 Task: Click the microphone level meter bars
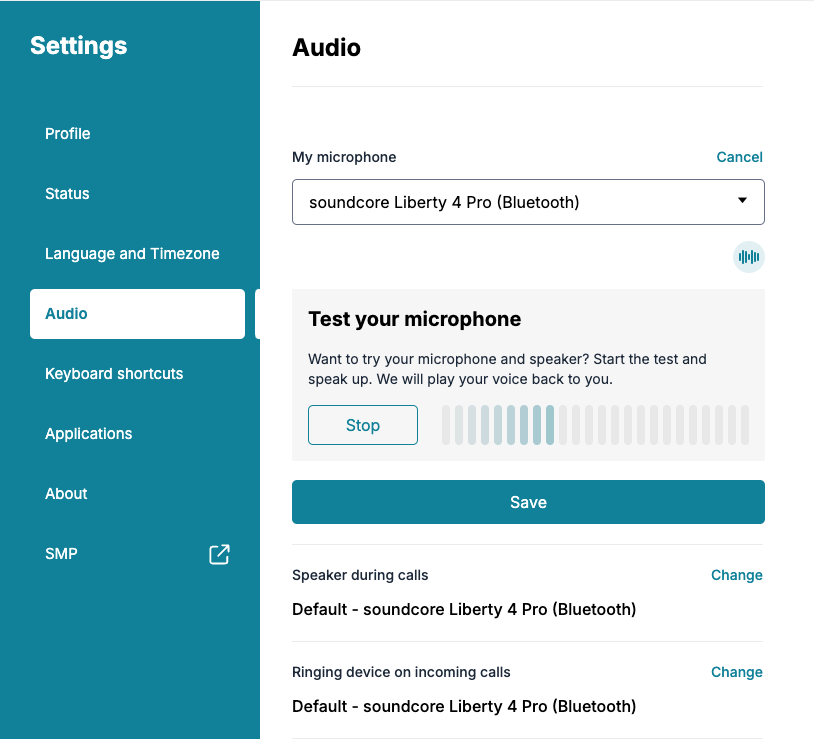pyautogui.click(x=595, y=425)
